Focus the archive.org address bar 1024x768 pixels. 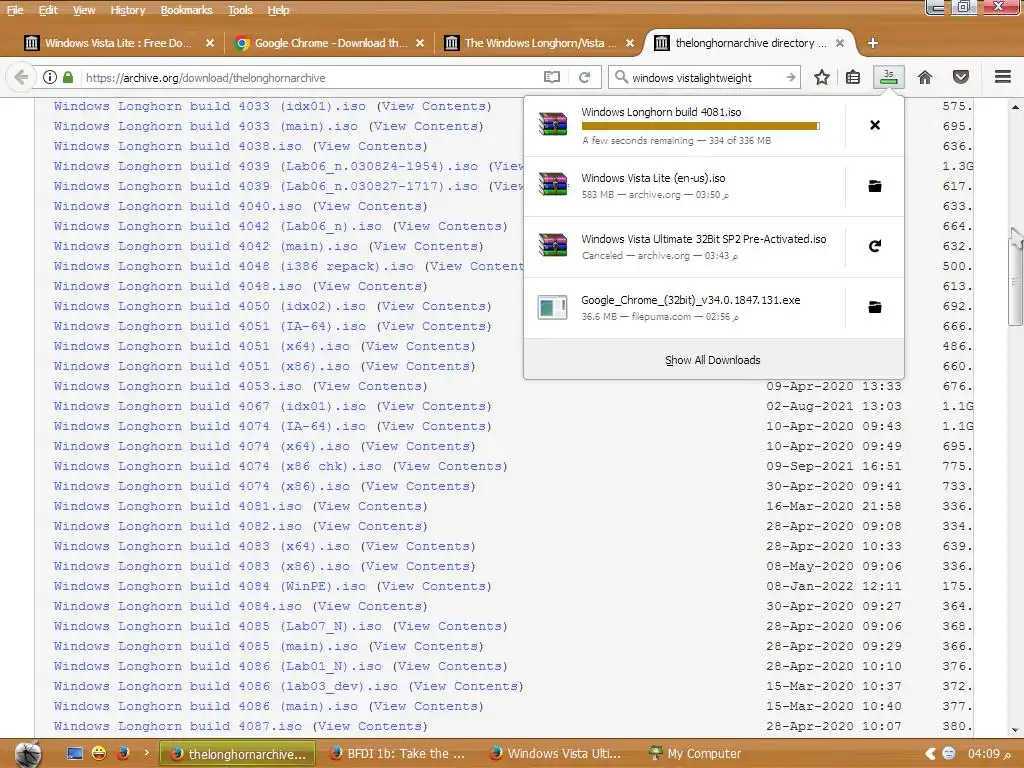pyautogui.click(x=310, y=78)
